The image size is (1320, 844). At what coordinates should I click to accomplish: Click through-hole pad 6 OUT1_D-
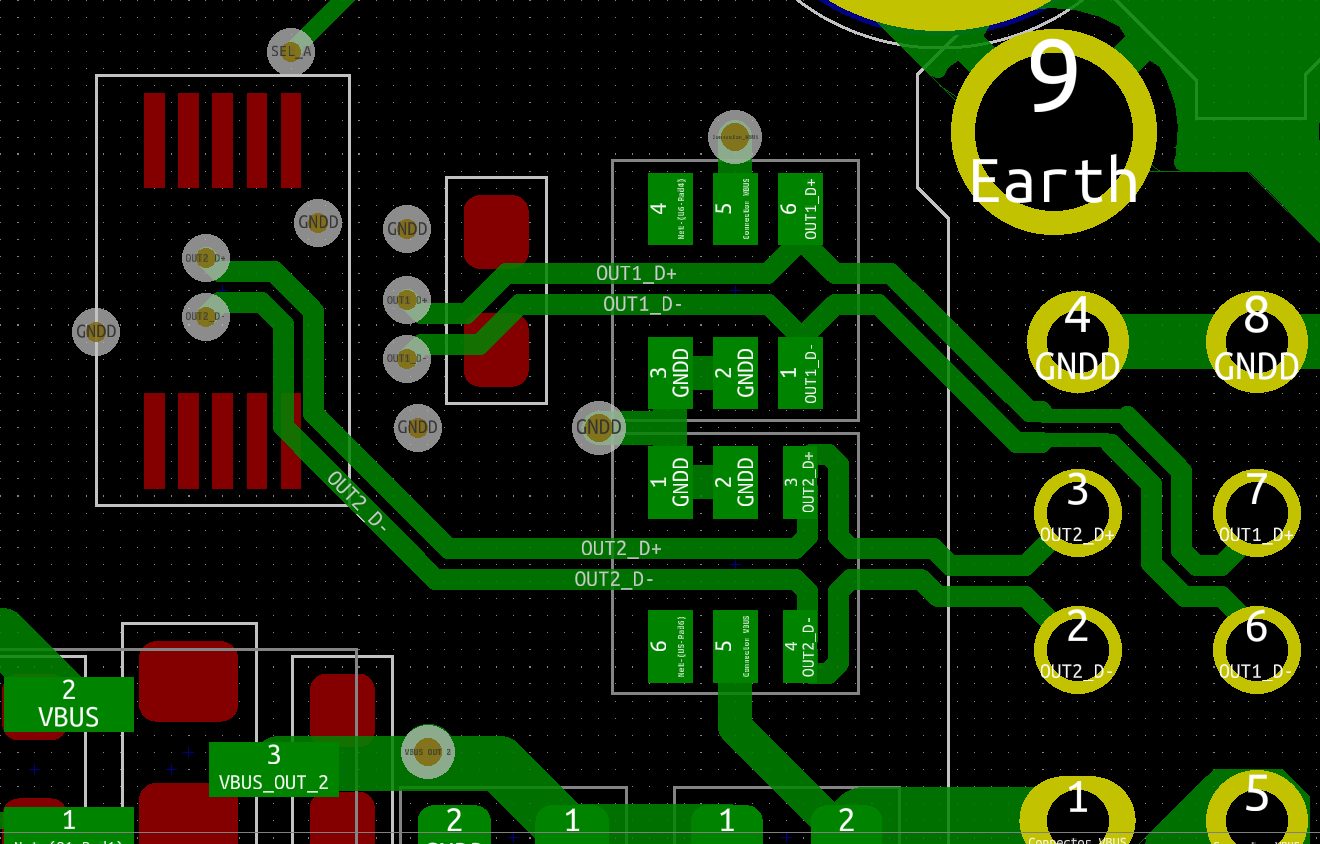(1257, 649)
